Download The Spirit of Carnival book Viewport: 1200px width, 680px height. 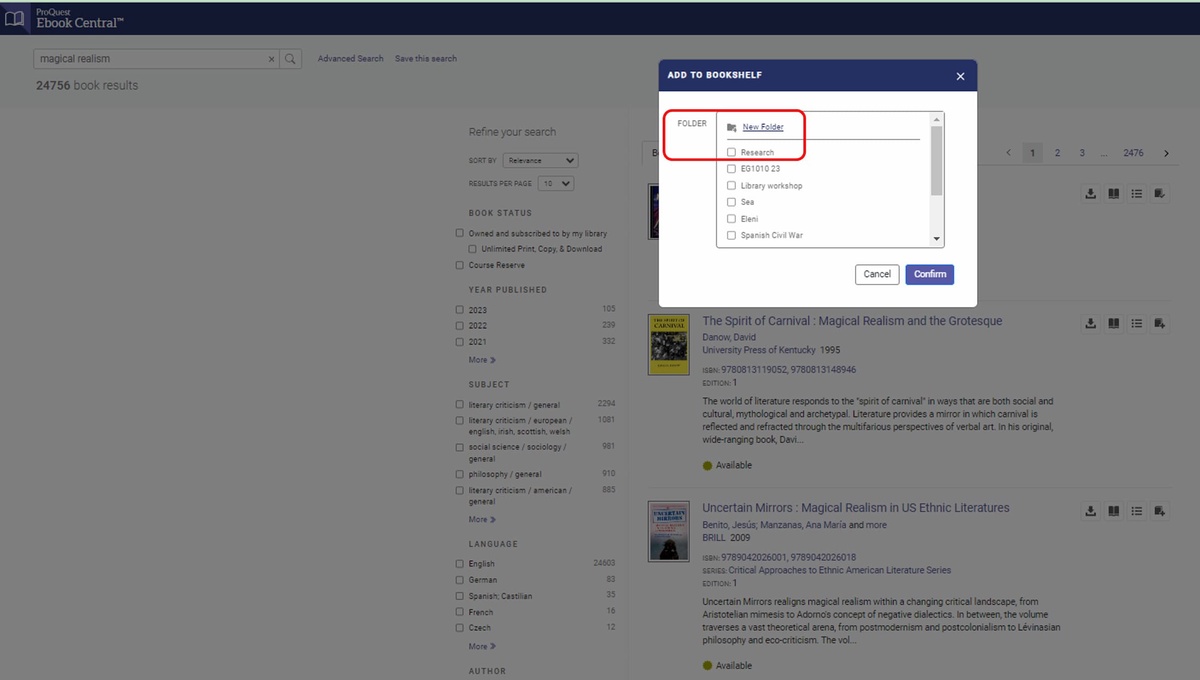pos(1090,324)
